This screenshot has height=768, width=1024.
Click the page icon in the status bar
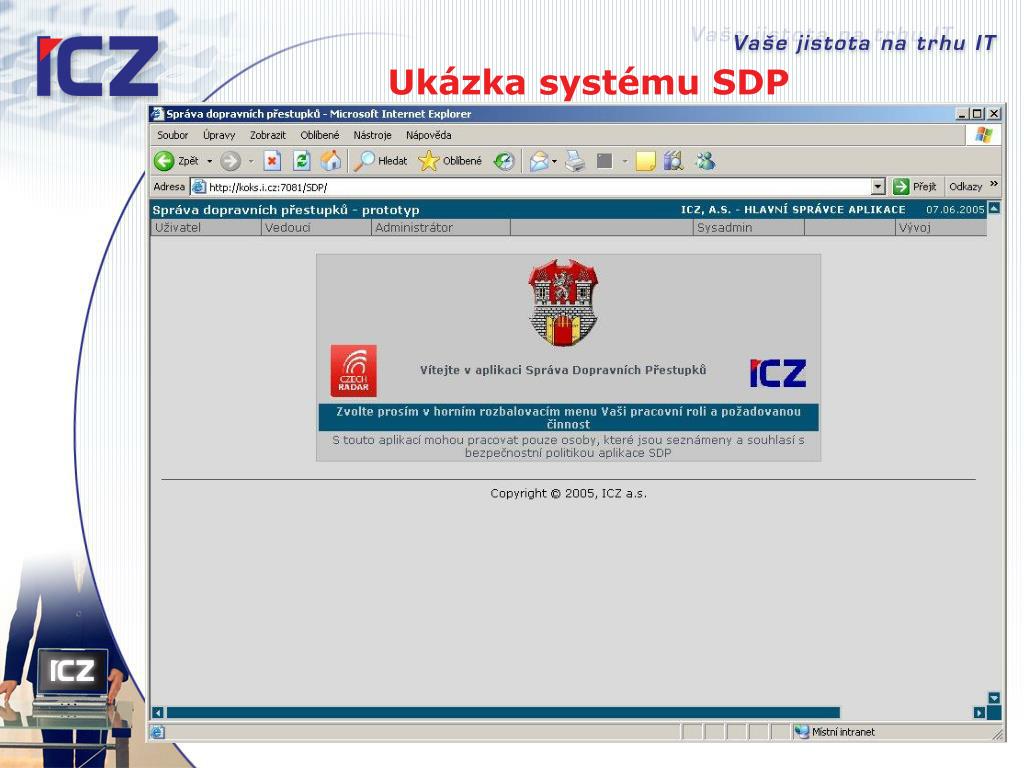[157, 732]
